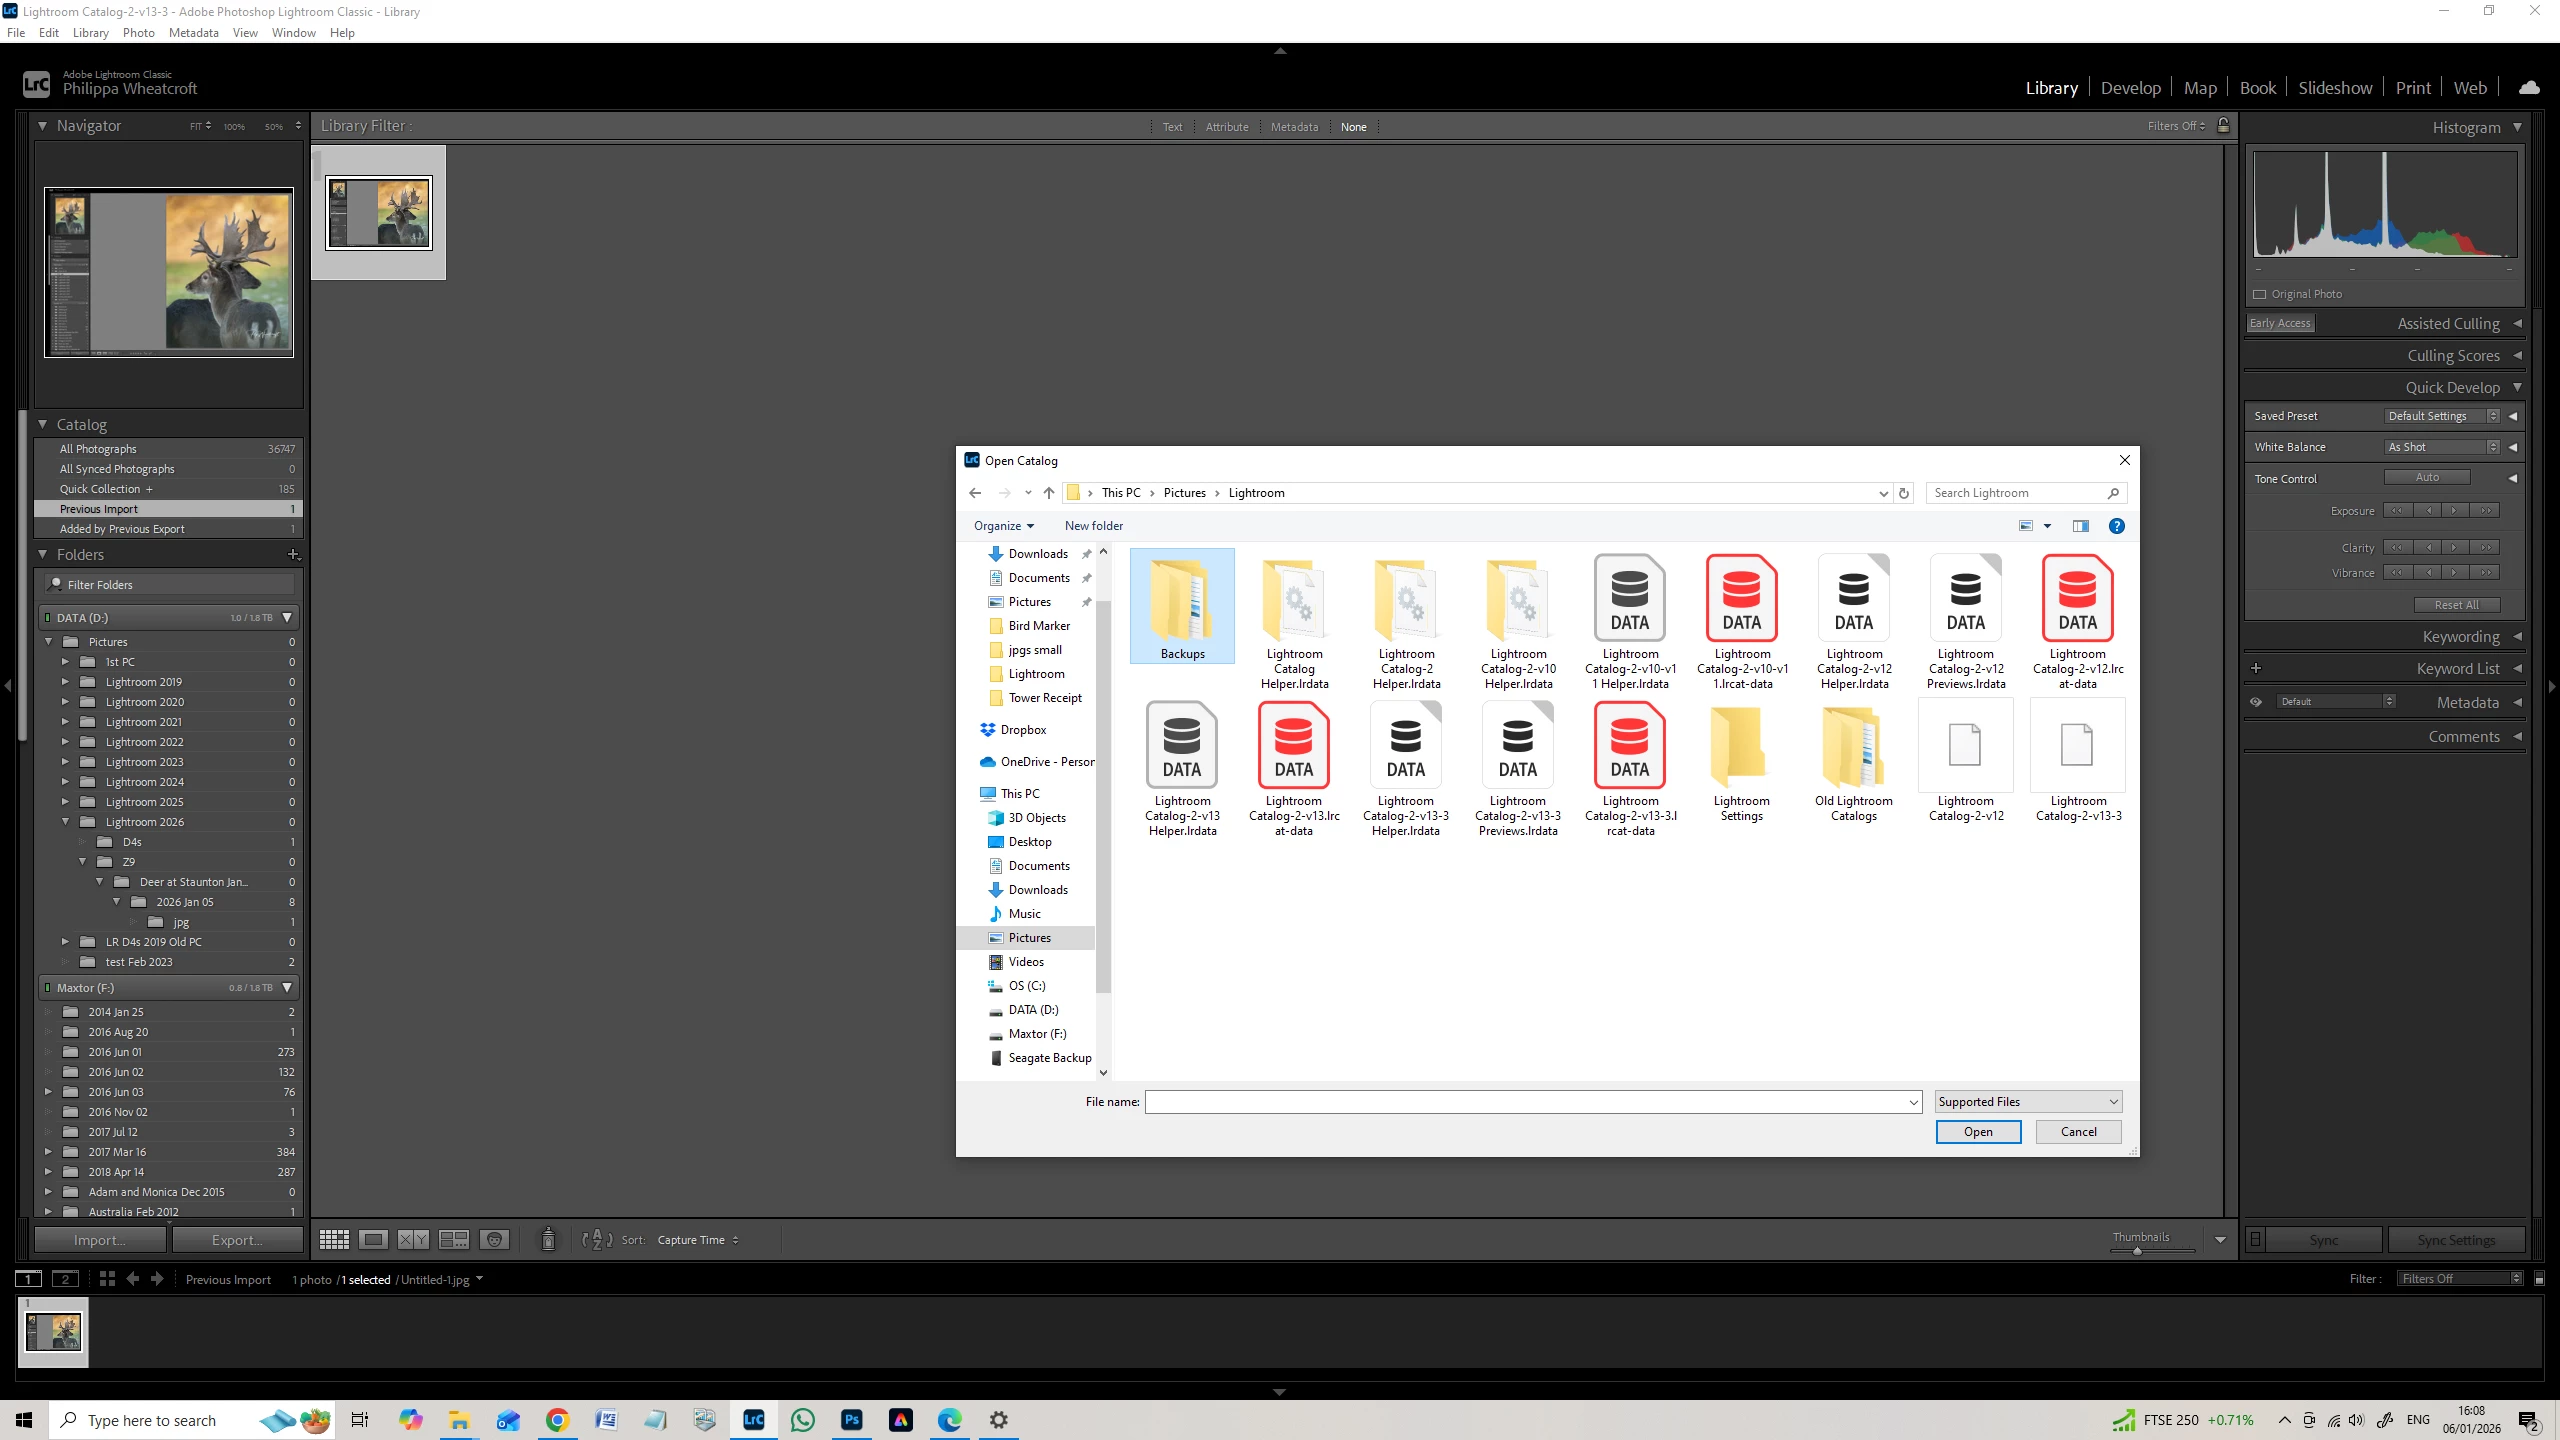Viewport: 2560px width, 1440px height.
Task: Switch to the Develop module
Action: pos(2131,88)
